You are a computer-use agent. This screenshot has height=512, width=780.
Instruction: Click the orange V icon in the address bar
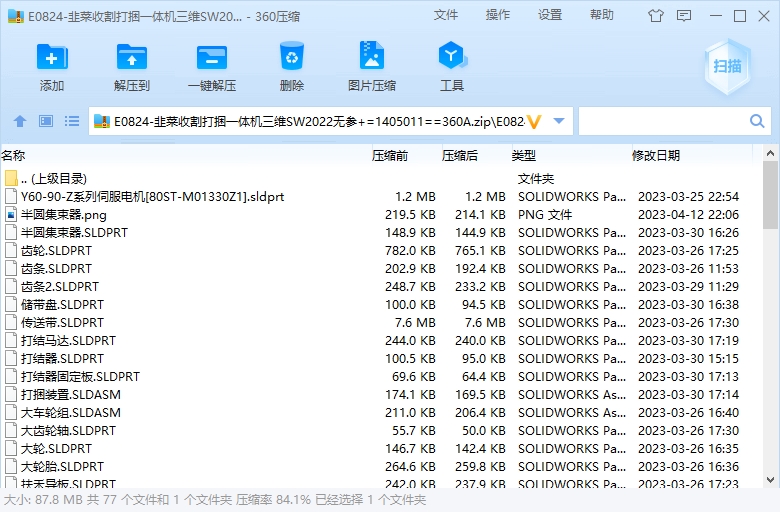(534, 121)
